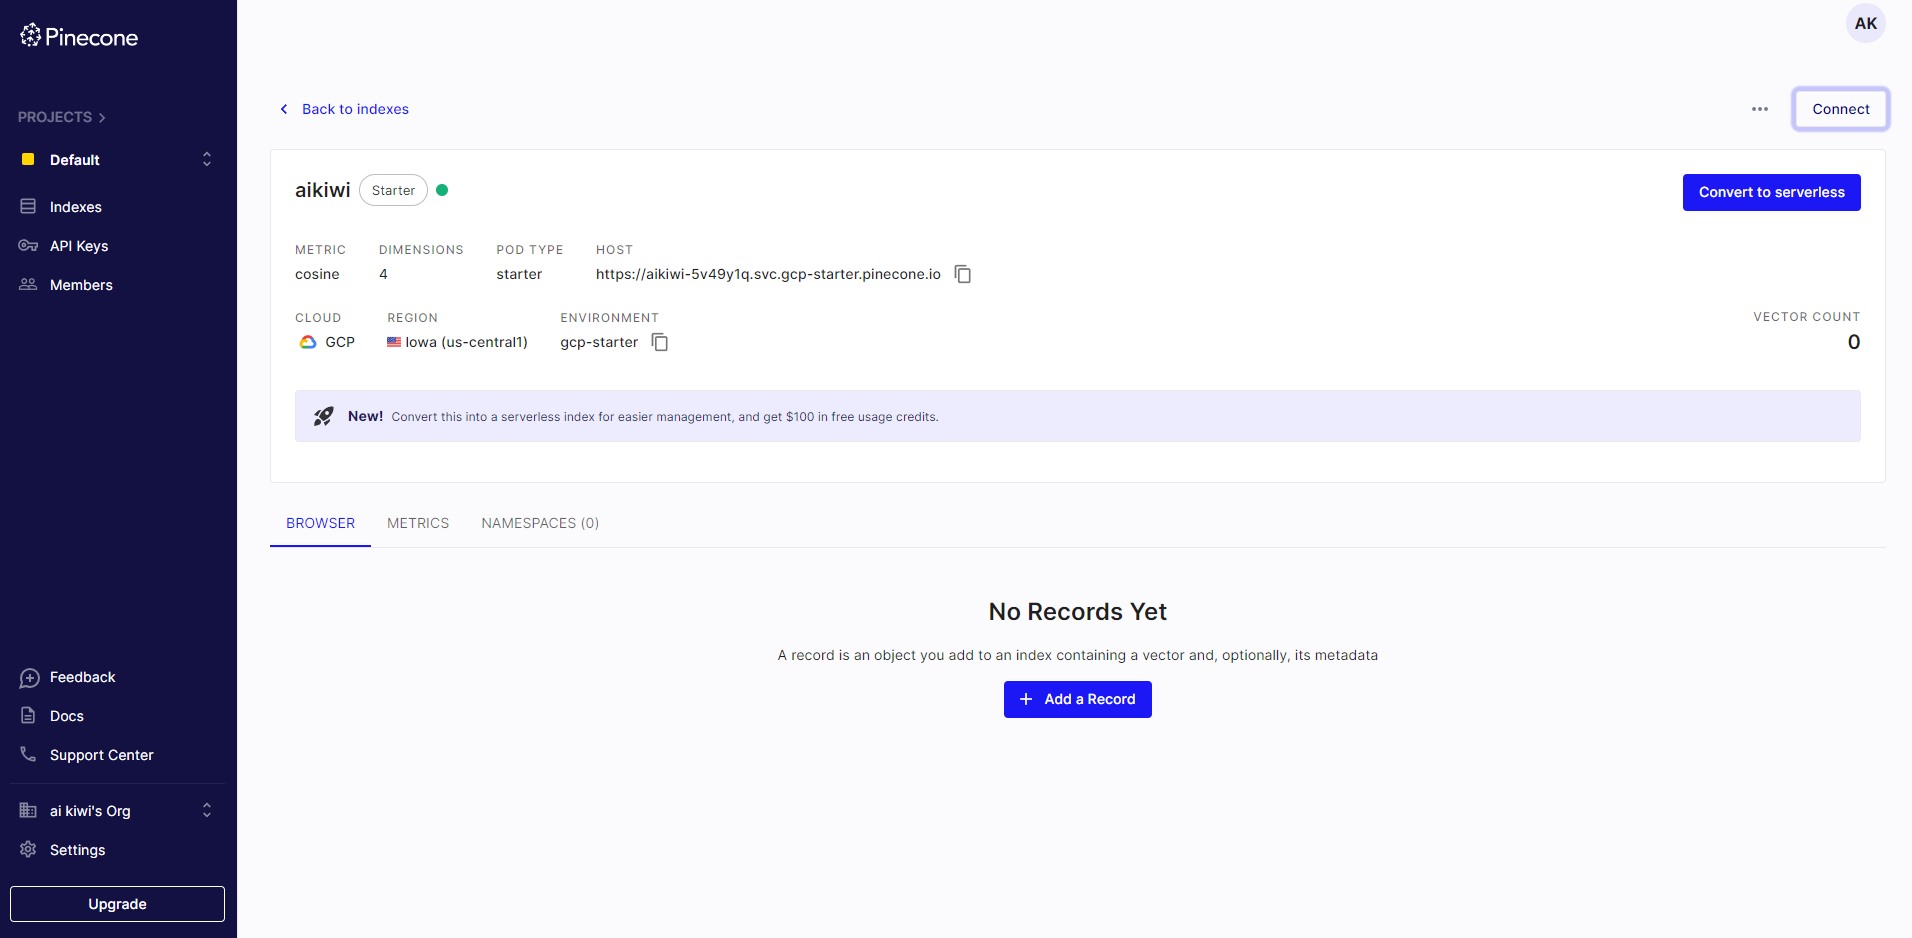Viewport: 1912px width, 938px height.
Task: Expand the ai kiwi's Org switcher
Action: point(207,810)
